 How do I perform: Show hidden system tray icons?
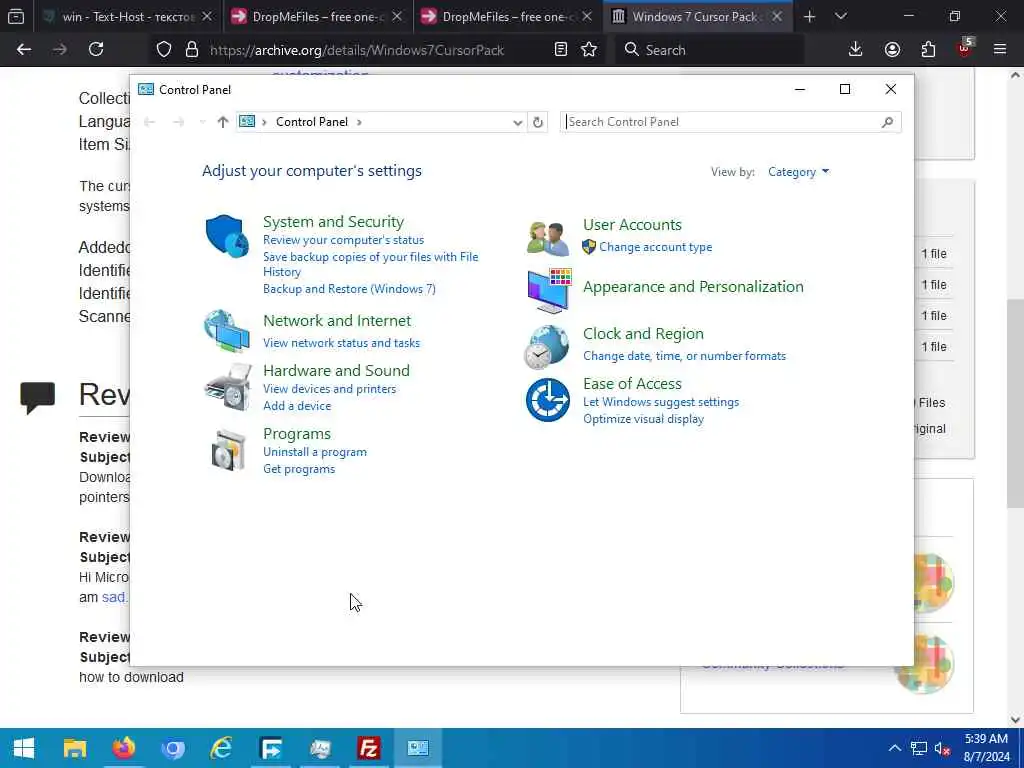pyautogui.click(x=895, y=749)
